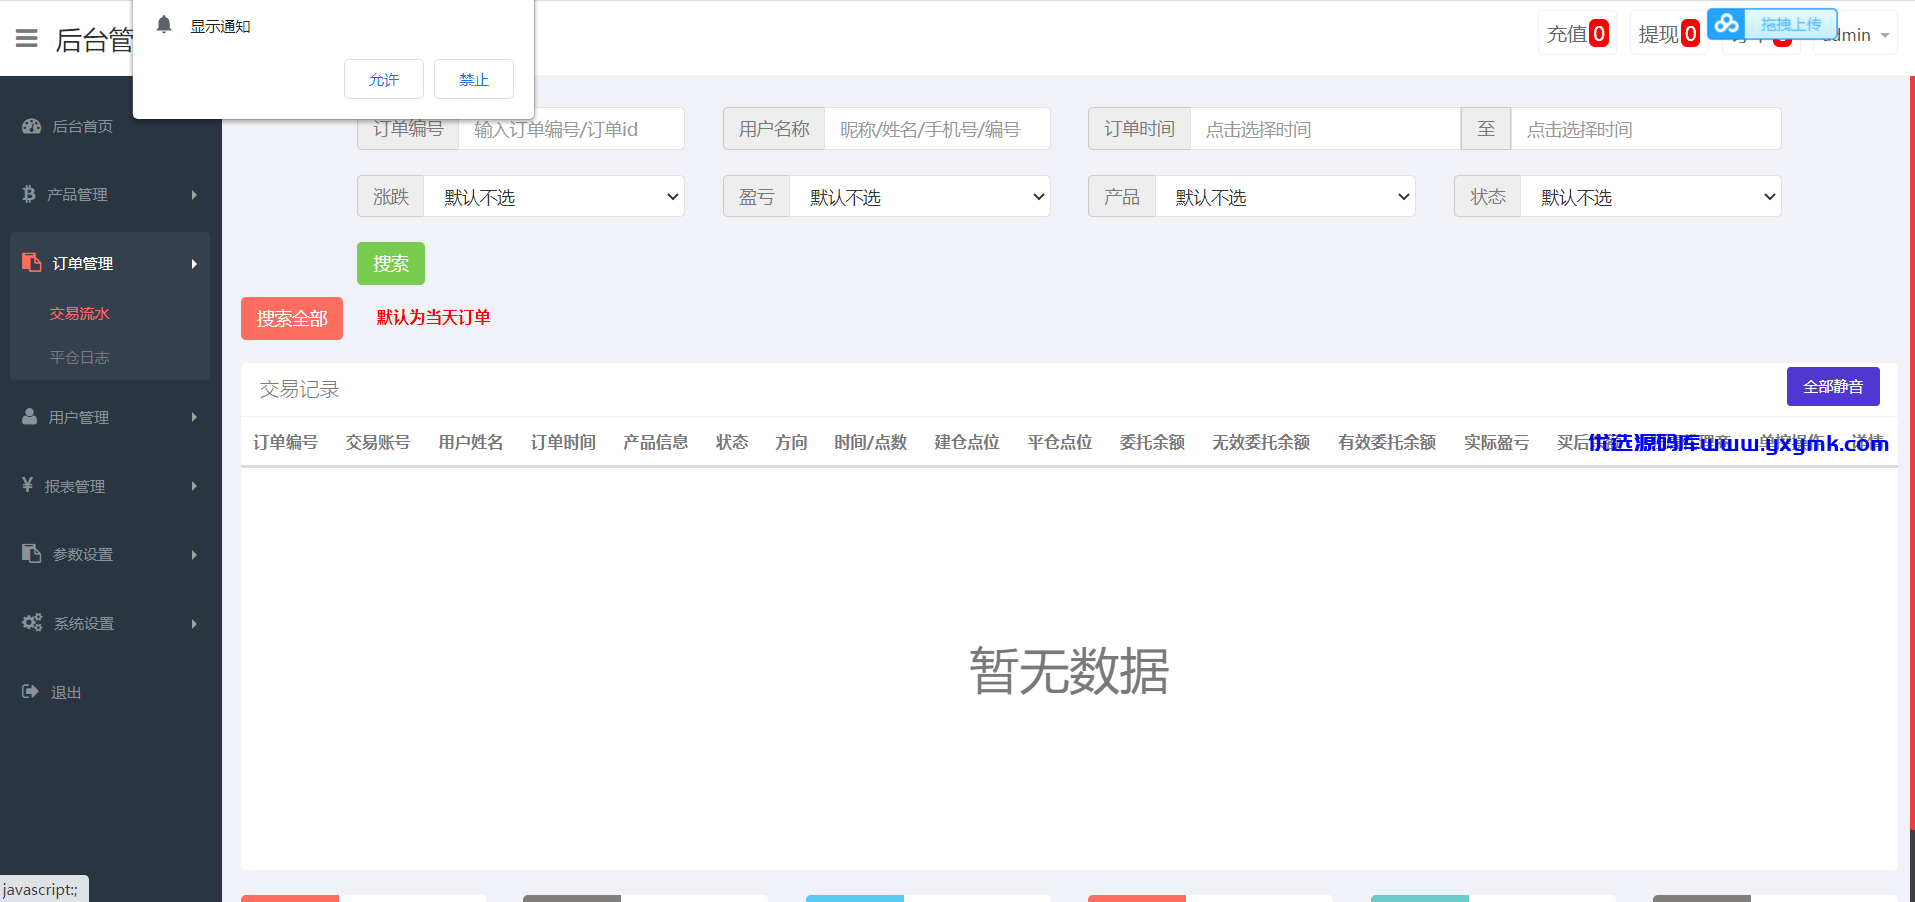Open 交易流水 submenu item
The image size is (1915, 902).
(80, 313)
